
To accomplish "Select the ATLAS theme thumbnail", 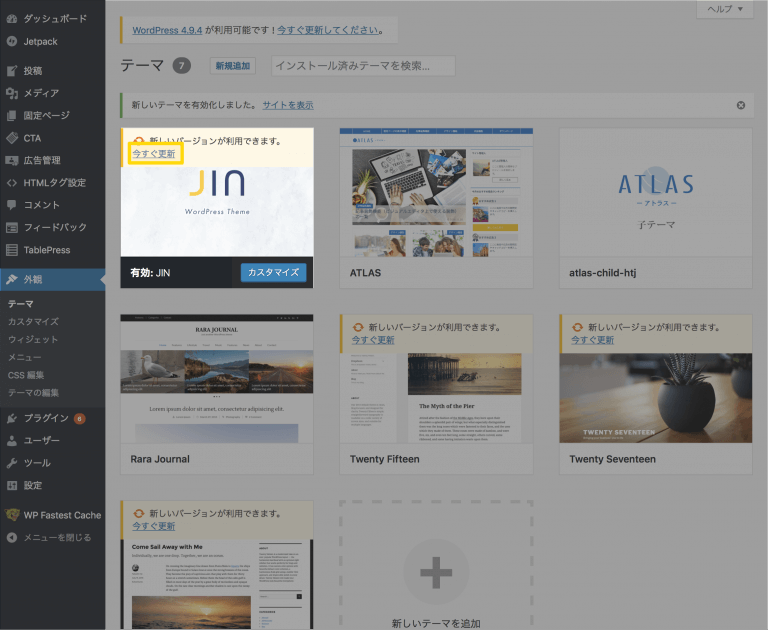I will (x=436, y=193).
